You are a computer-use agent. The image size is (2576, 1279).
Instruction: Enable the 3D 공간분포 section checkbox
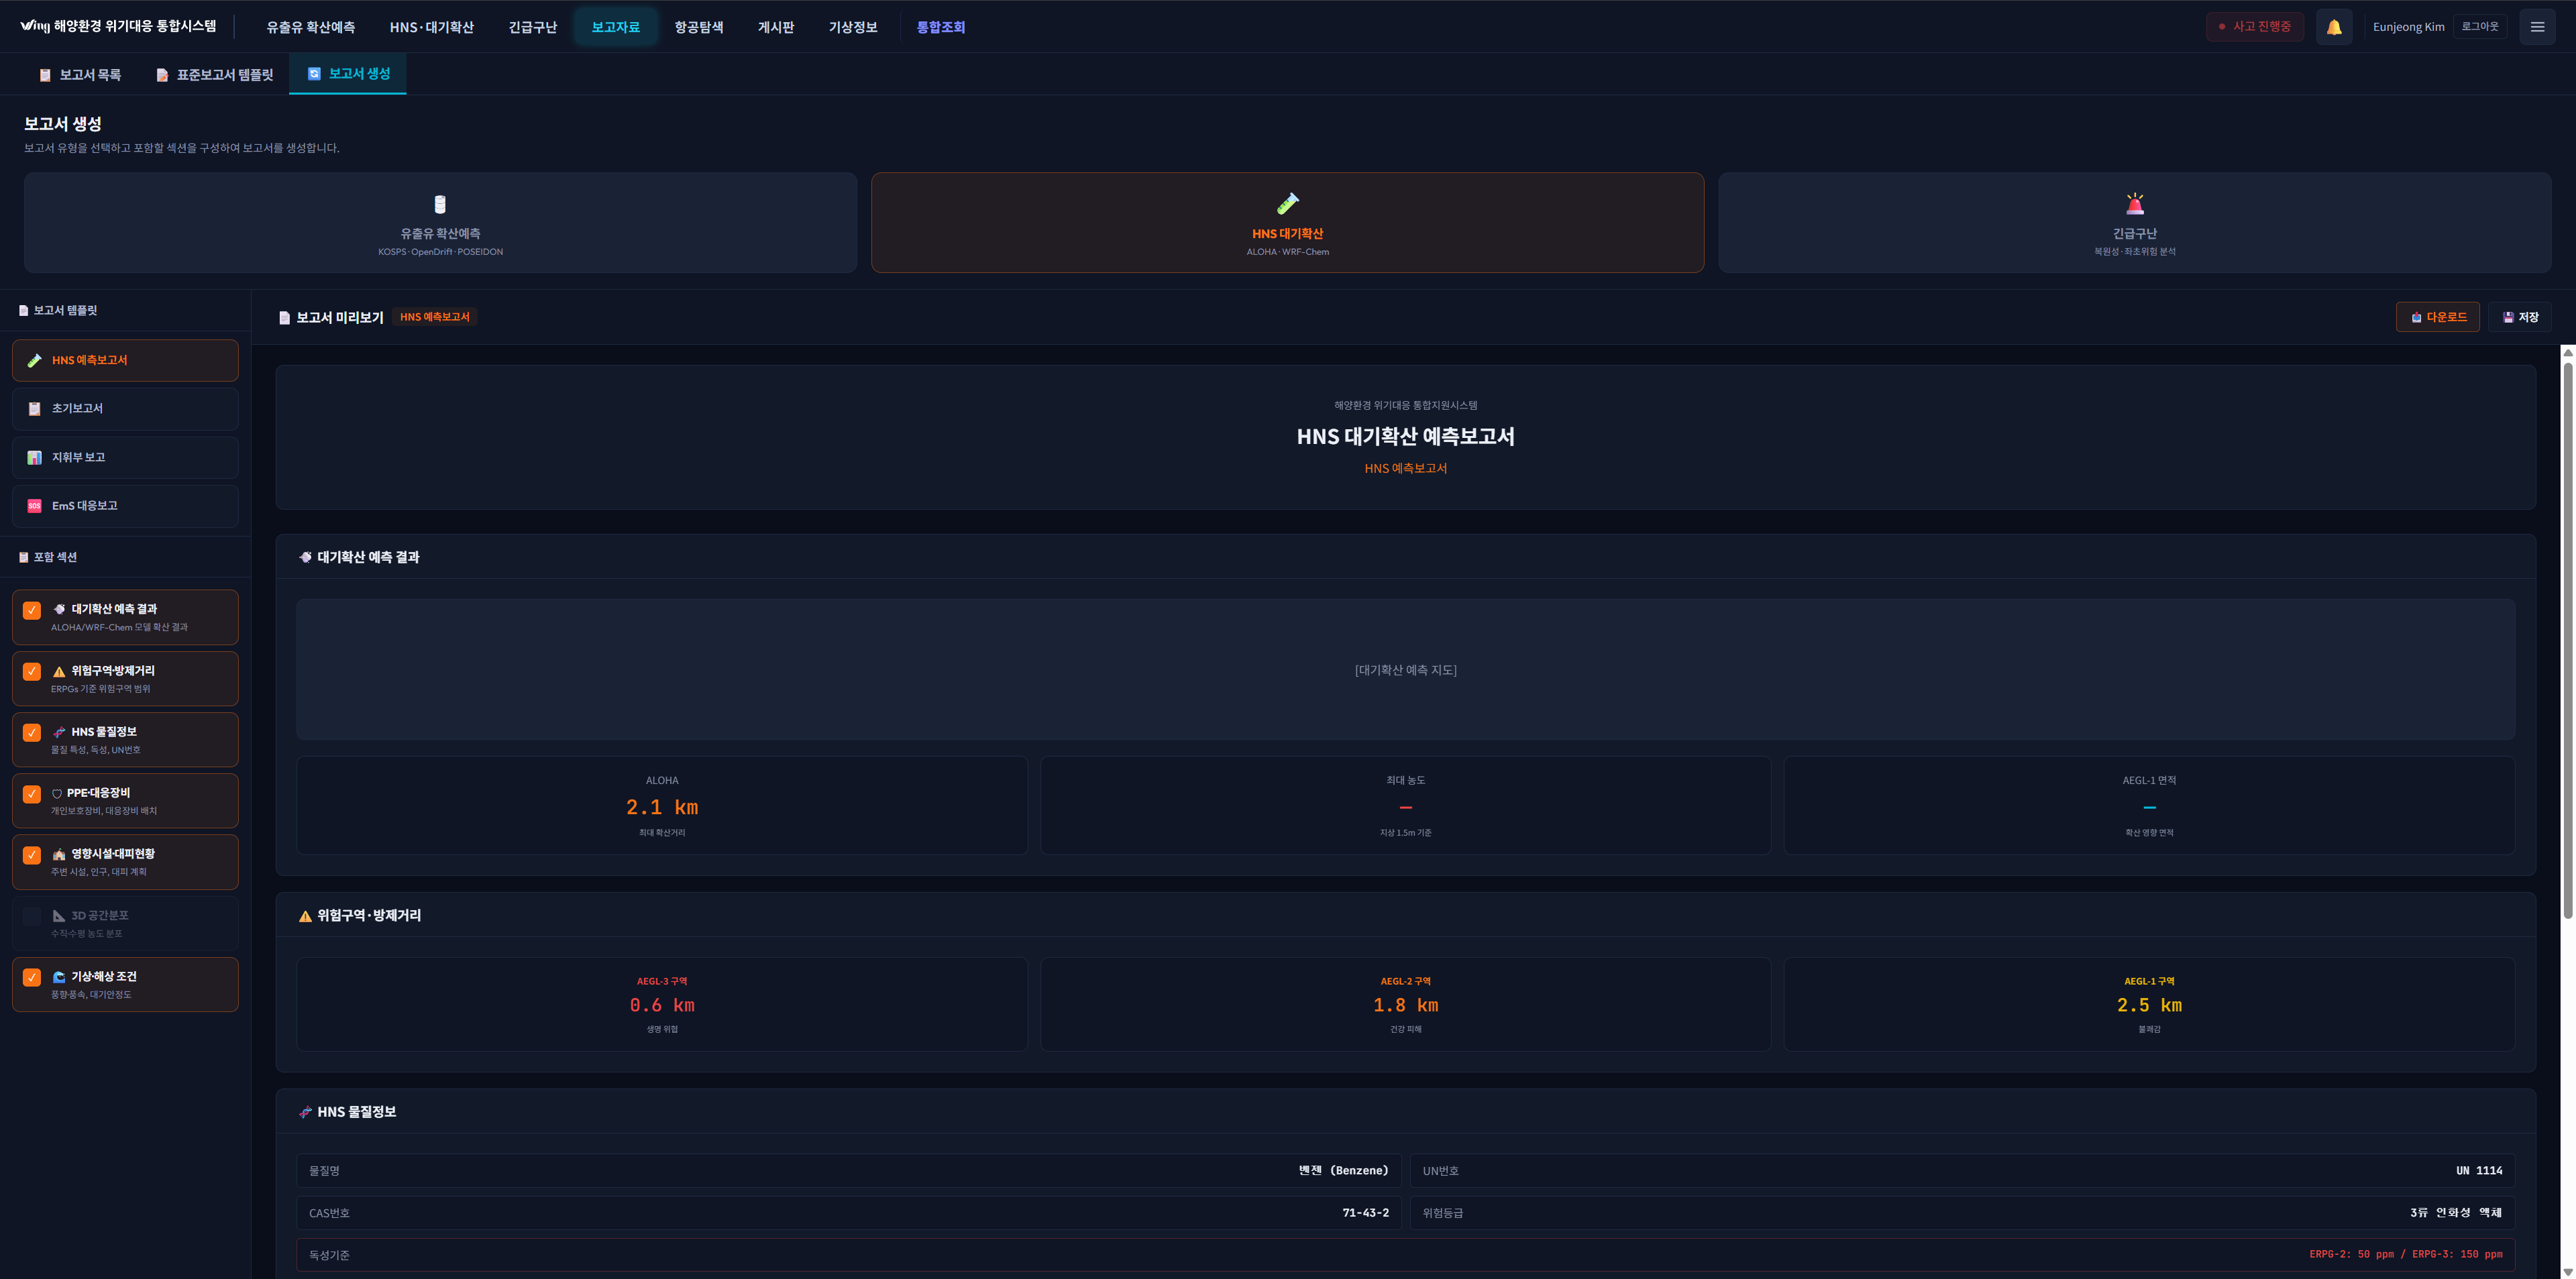click(x=32, y=916)
